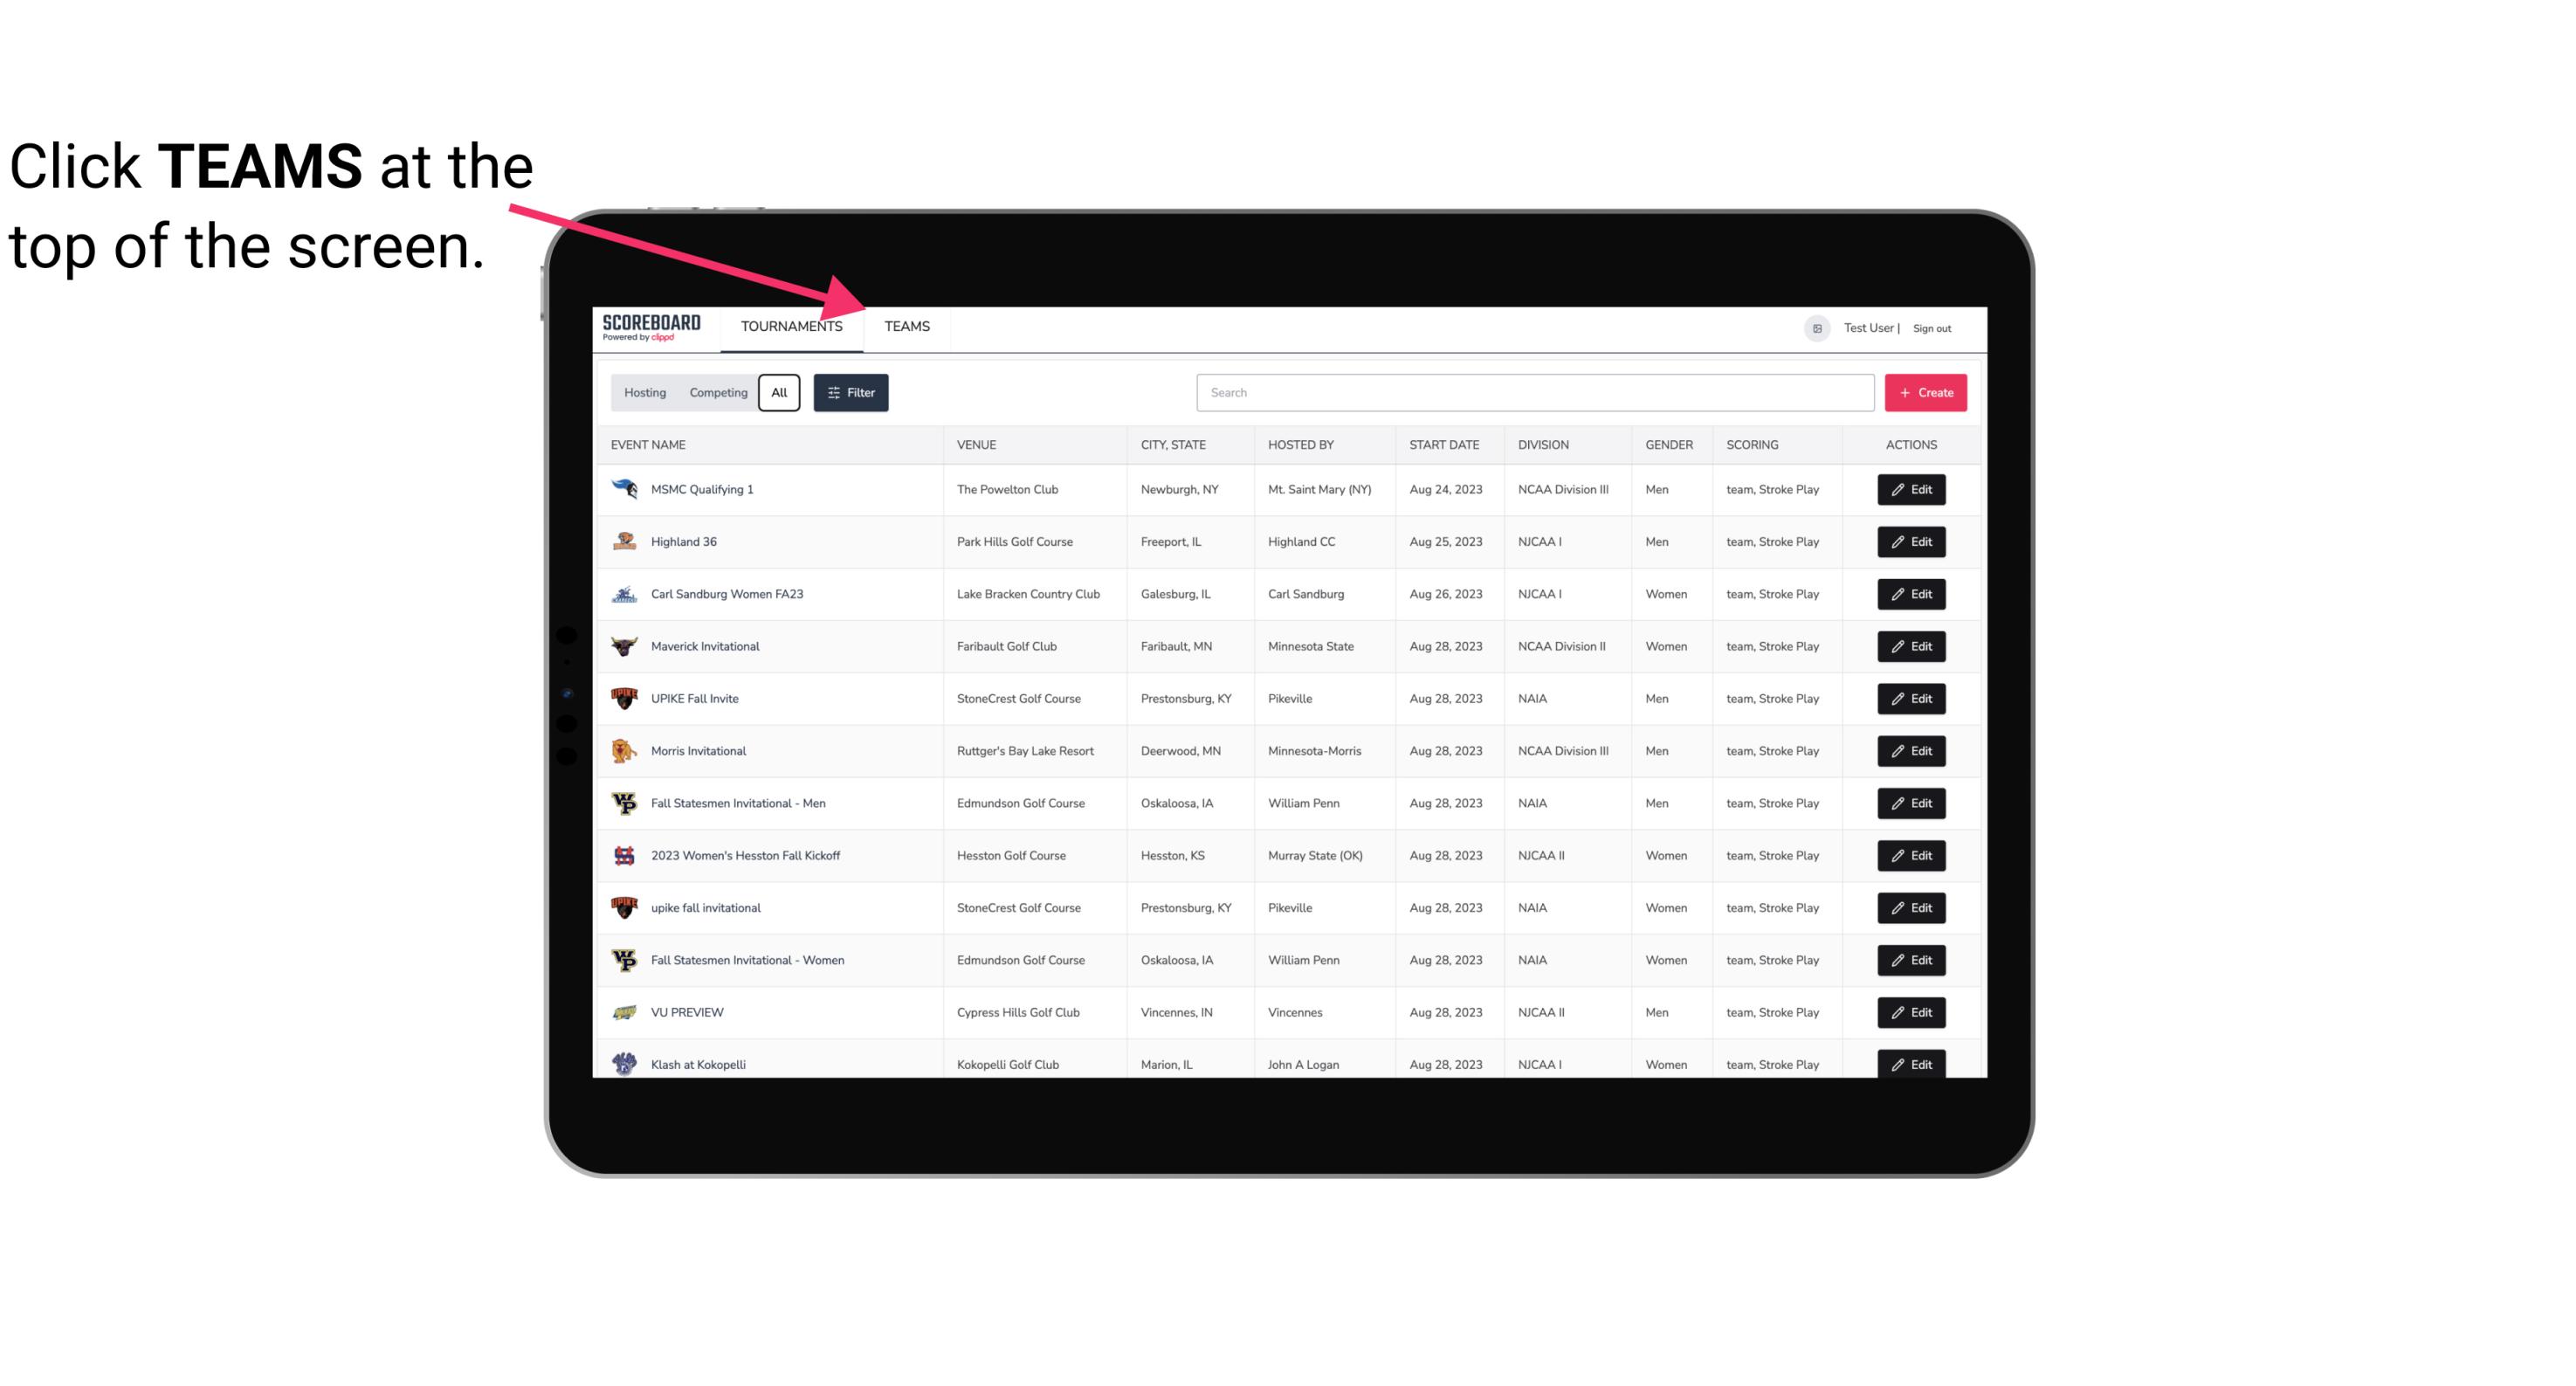Click the Sign out link

(x=1936, y=326)
